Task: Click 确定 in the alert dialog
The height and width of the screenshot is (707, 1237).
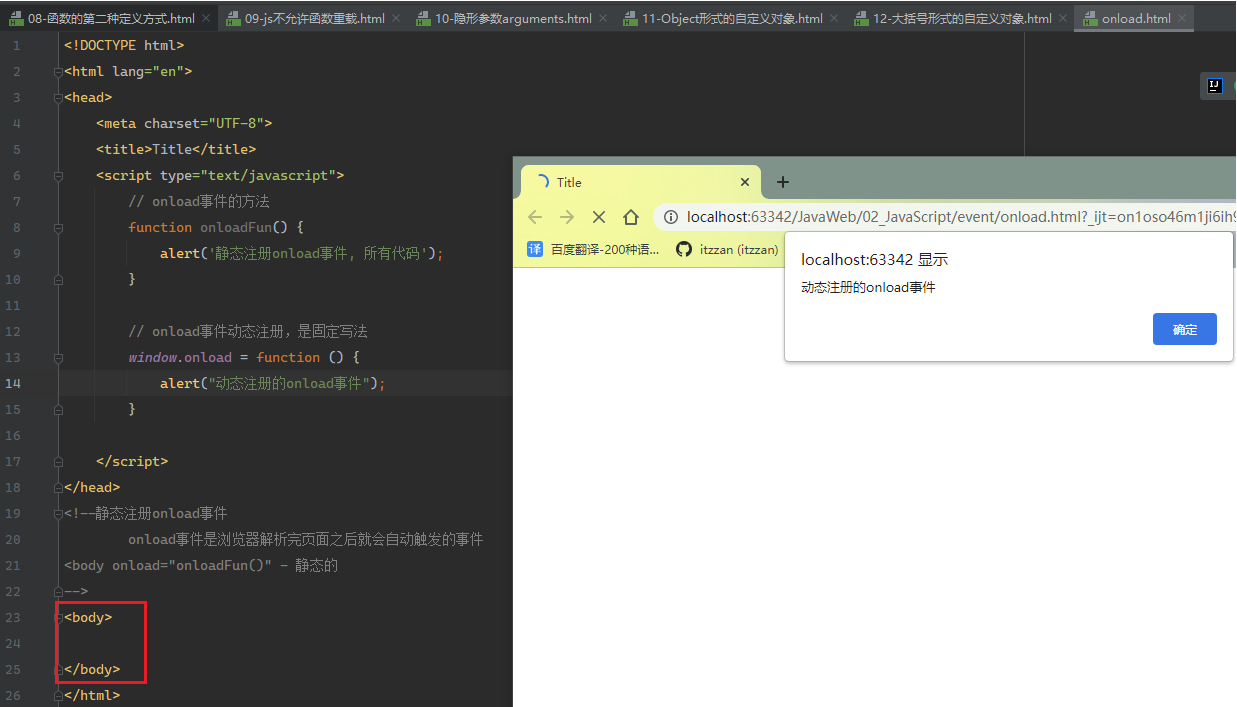Action: point(1184,329)
